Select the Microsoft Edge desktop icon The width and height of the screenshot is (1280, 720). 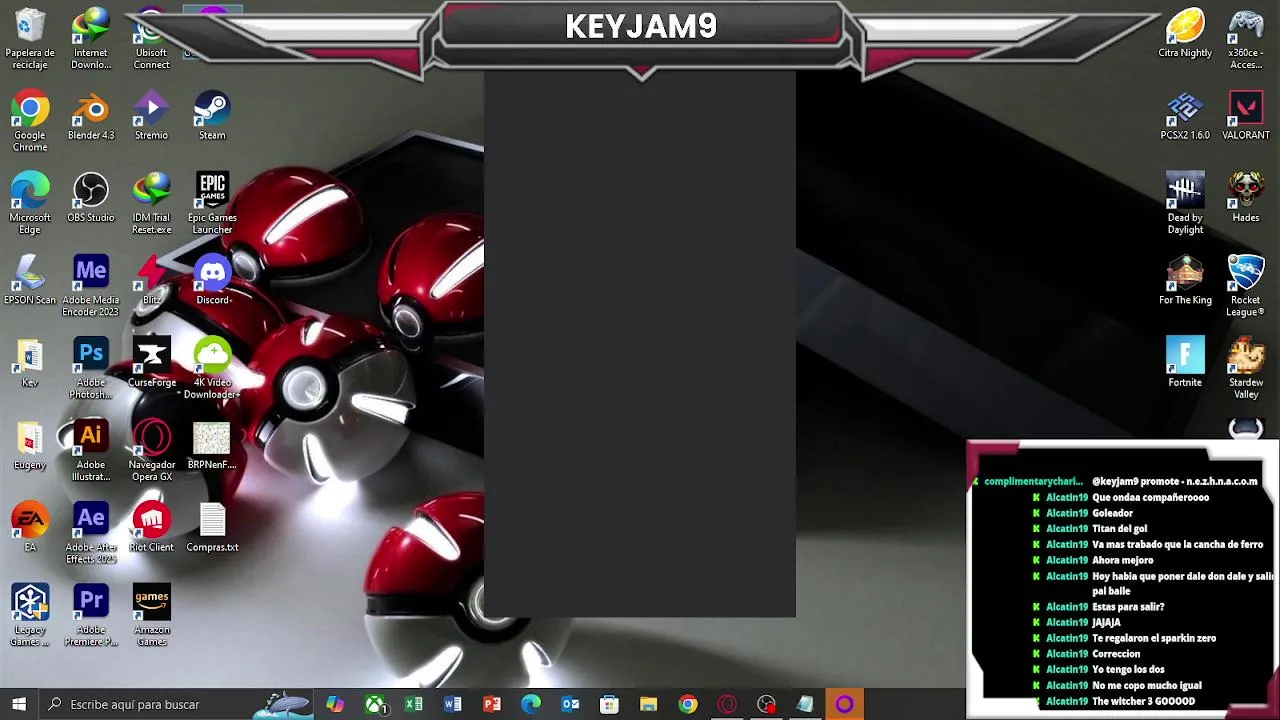click(30, 203)
